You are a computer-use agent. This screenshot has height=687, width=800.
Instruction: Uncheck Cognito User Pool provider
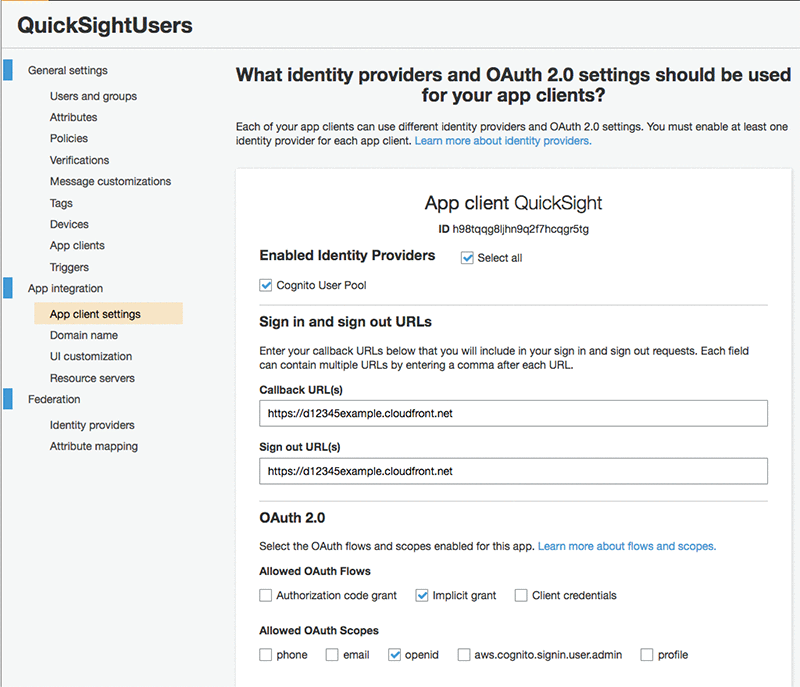(265, 285)
